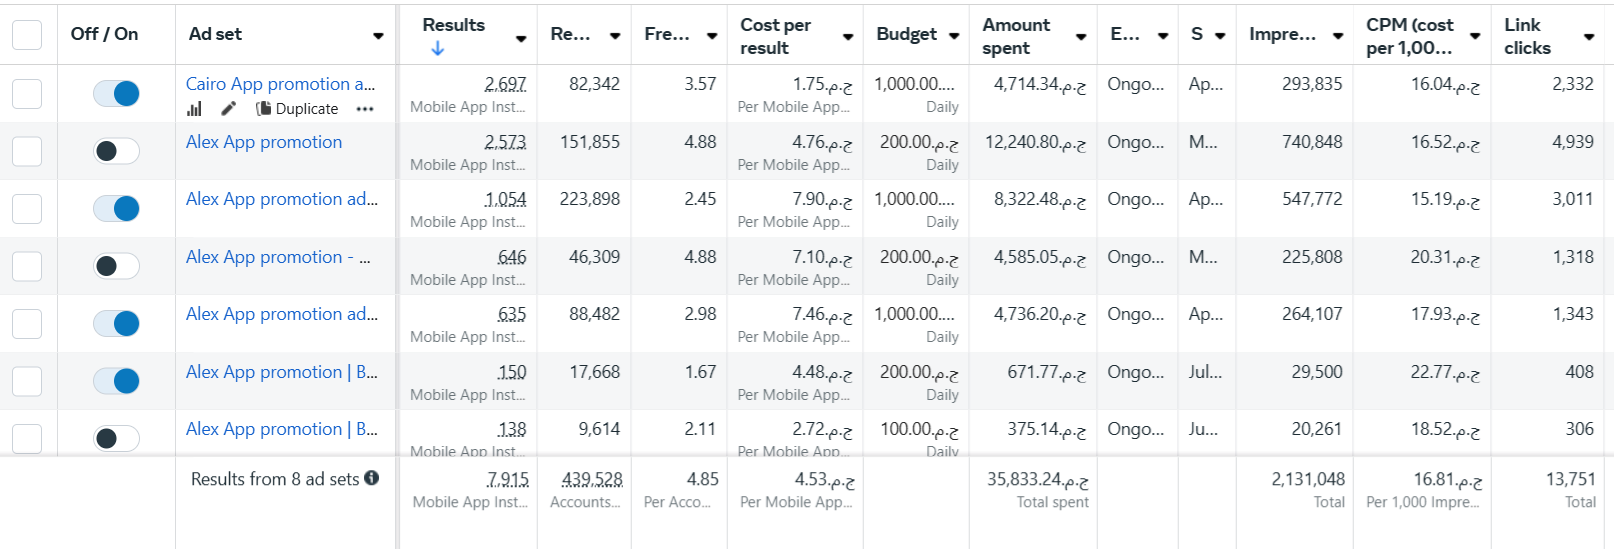
Task: Click the blue sort arrow under Results
Action: click(x=437, y=48)
